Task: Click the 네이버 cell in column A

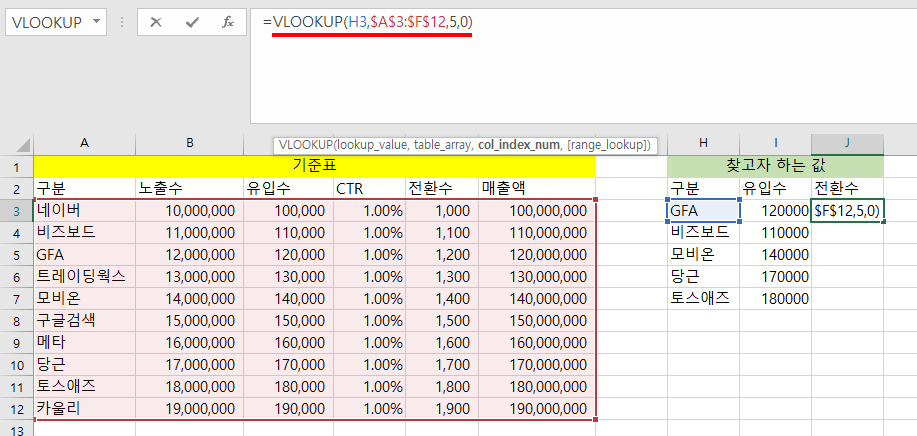Action: pyautogui.click(x=84, y=210)
